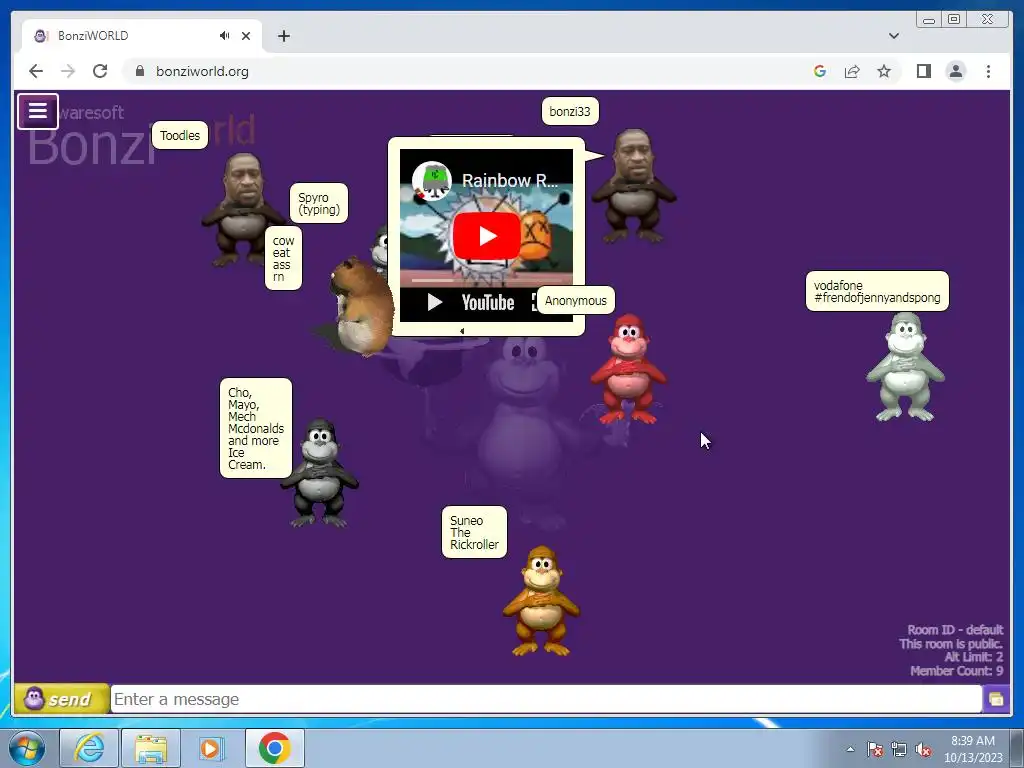
Task: Click the Google icon in address bar
Action: pos(820,71)
